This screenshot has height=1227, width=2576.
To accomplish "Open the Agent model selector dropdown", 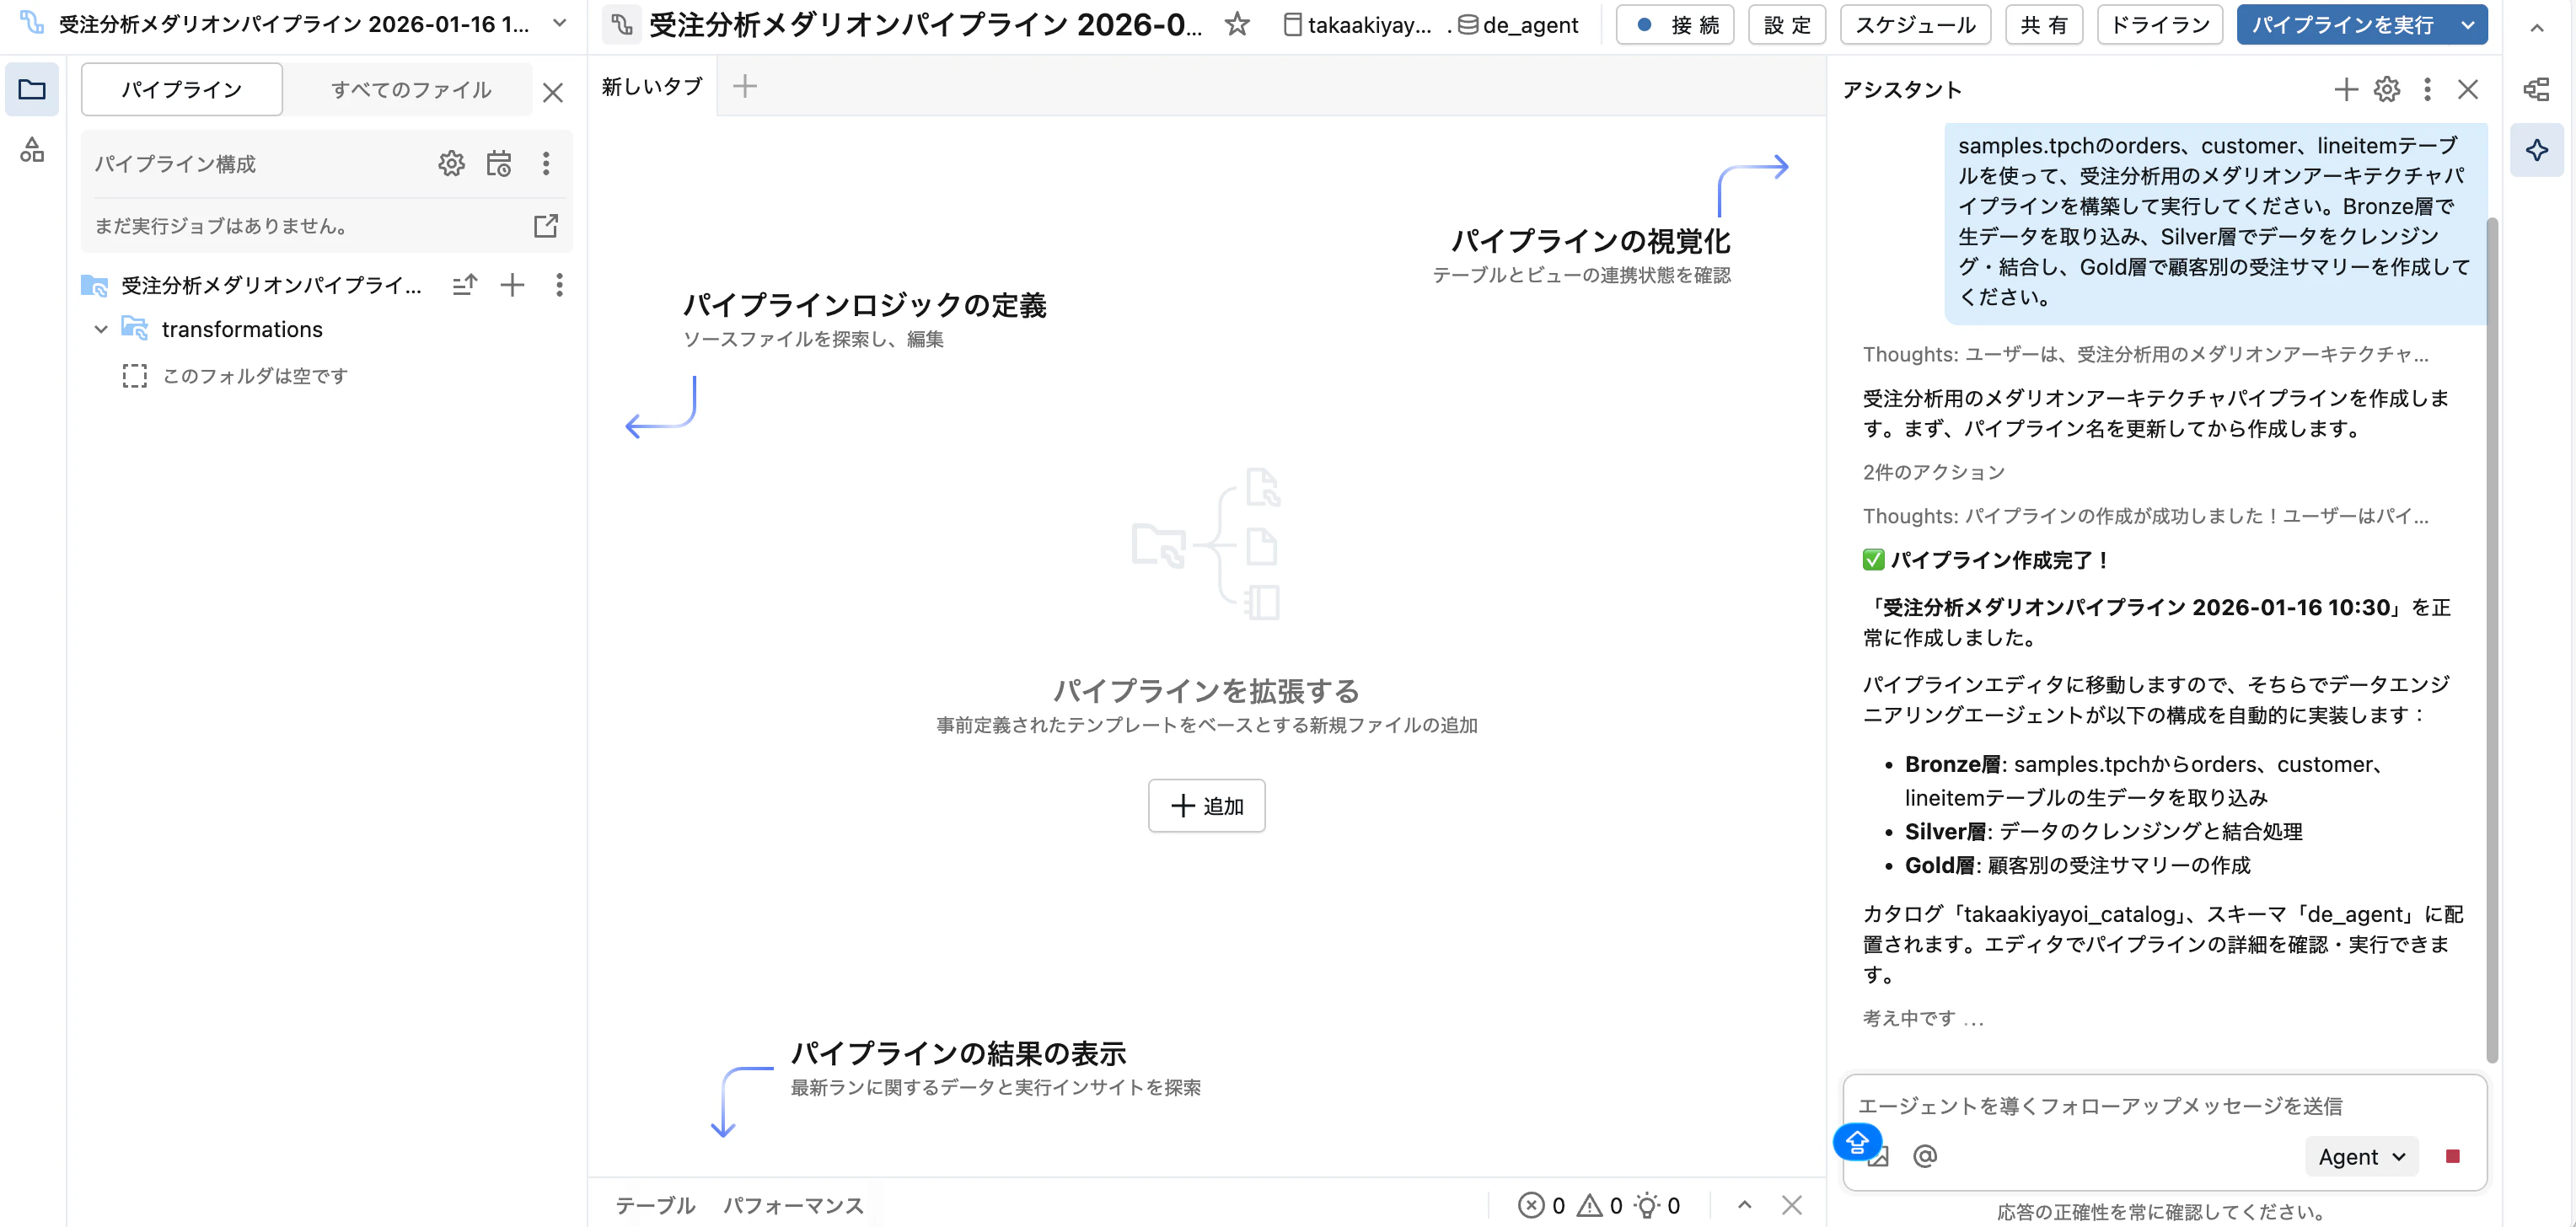I will pyautogui.click(x=2361, y=1156).
